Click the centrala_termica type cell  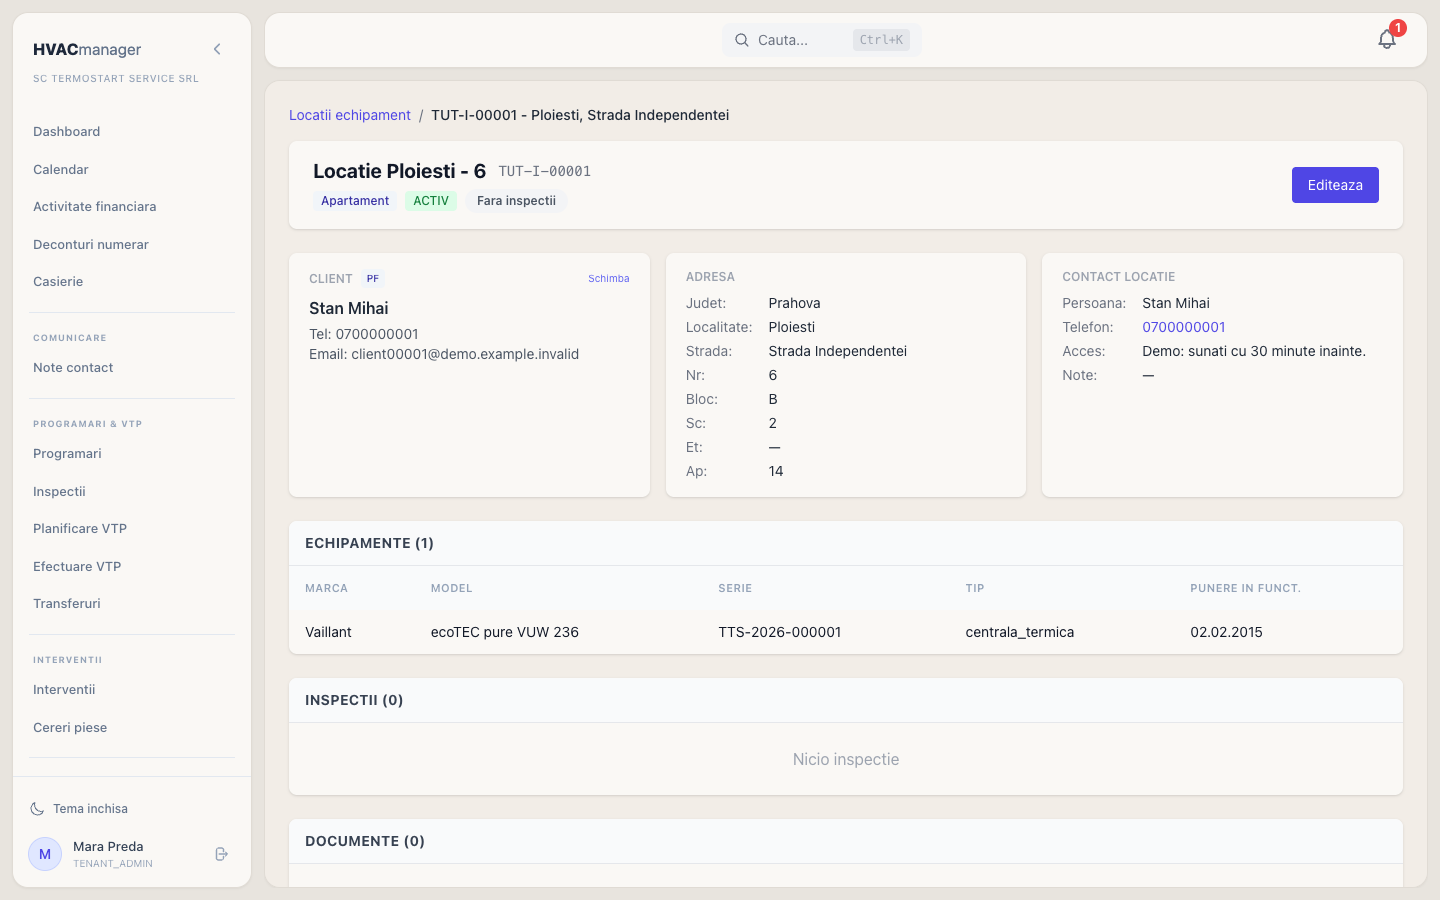point(1020,632)
